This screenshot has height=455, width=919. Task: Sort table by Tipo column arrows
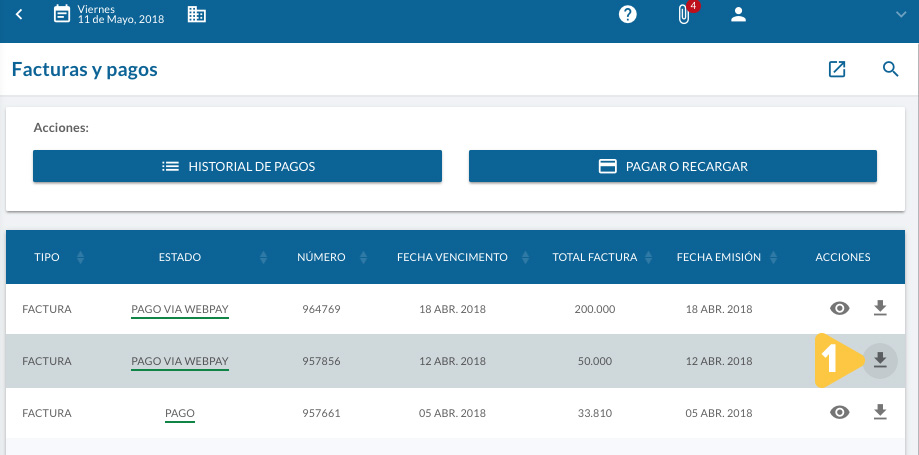point(80,257)
